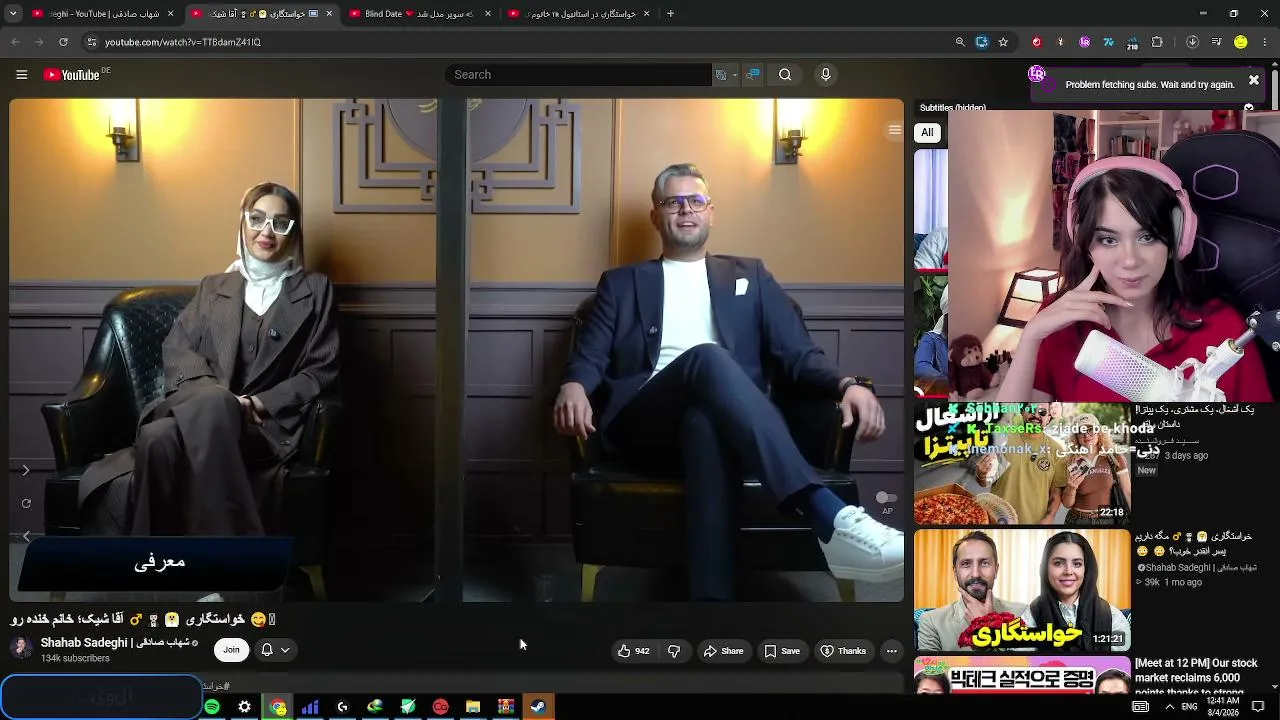The width and height of the screenshot is (1280, 720).
Task: Open the browser extensions puzzle icon
Action: (1157, 42)
